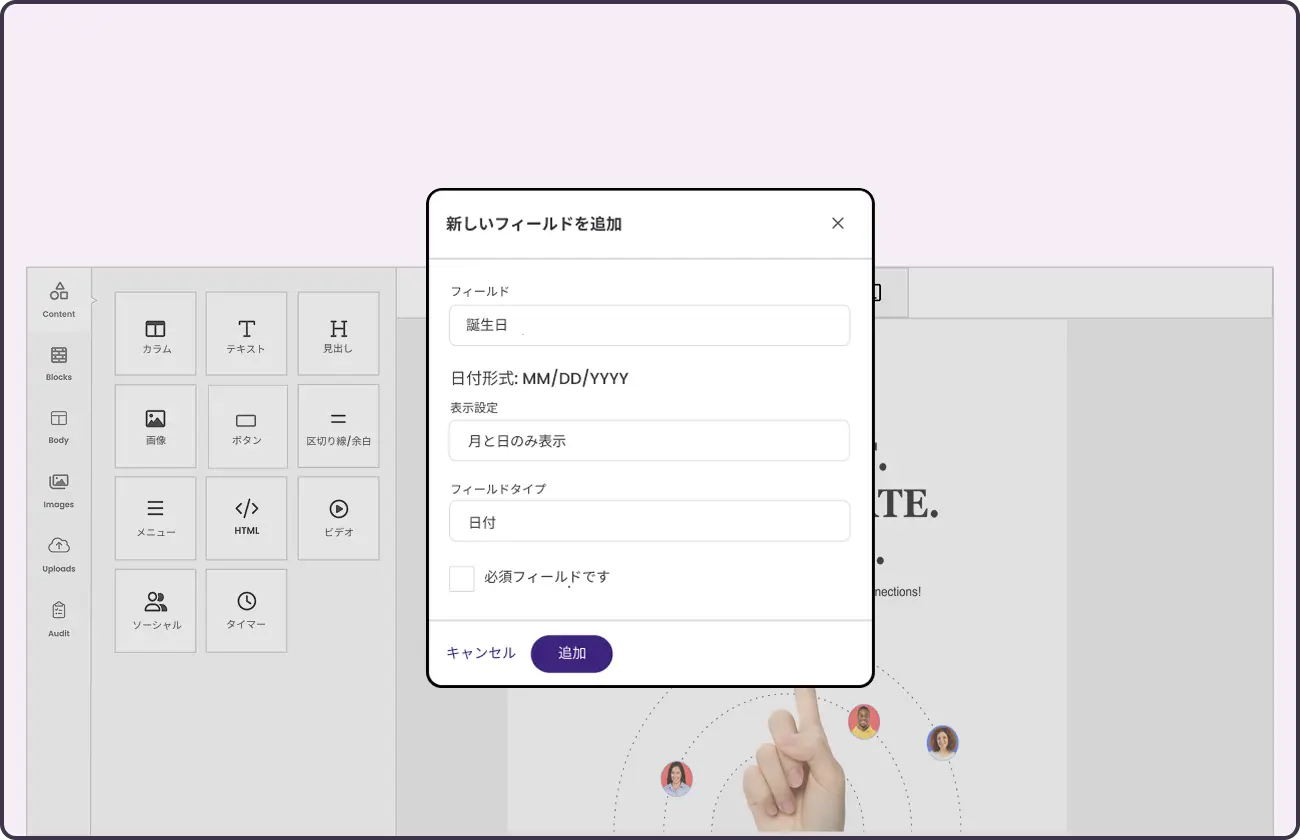The width and height of the screenshot is (1300, 840).
Task: Click the 追加 button to add the field
Action: [x=571, y=653]
